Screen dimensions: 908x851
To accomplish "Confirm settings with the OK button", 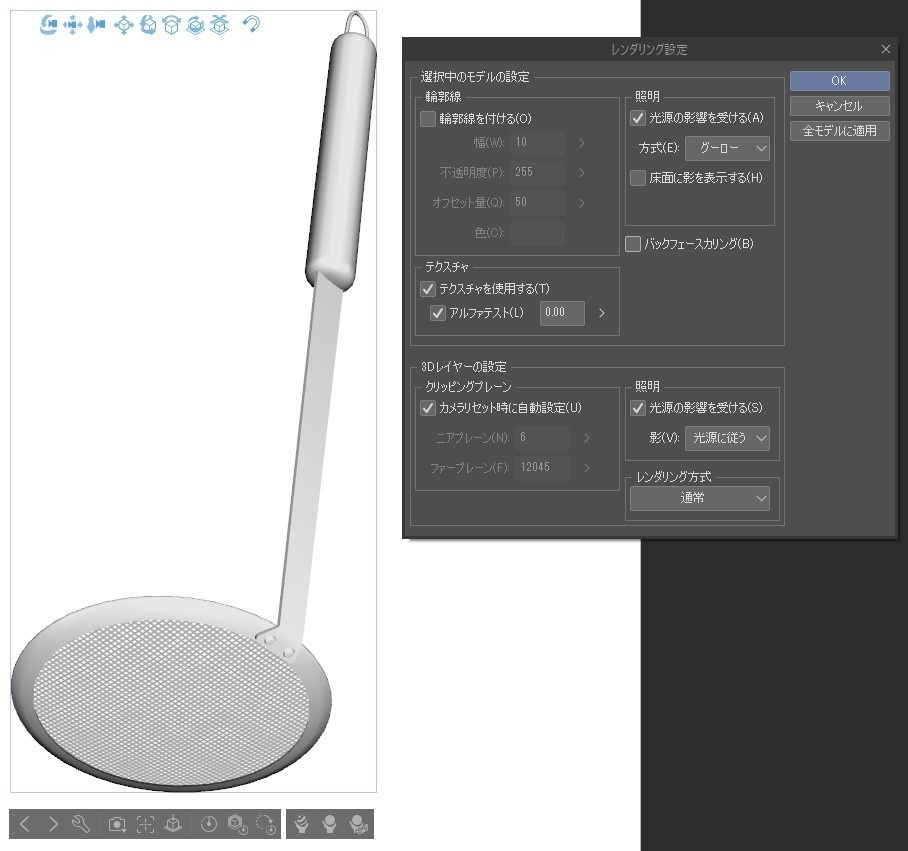I will coord(839,81).
